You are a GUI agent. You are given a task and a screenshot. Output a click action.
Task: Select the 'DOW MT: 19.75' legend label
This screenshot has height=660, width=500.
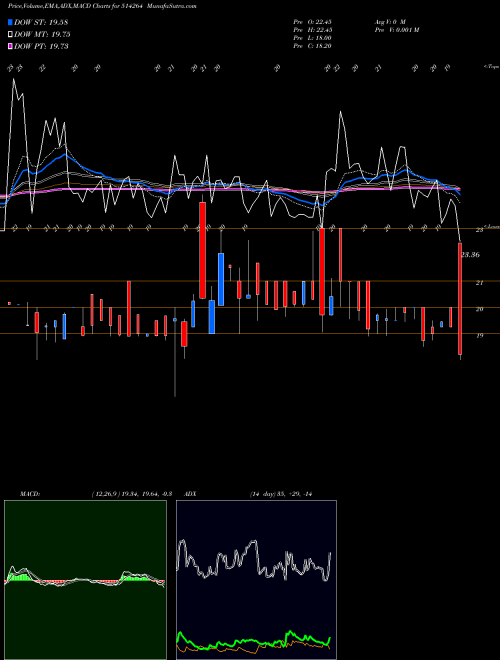coord(42,35)
